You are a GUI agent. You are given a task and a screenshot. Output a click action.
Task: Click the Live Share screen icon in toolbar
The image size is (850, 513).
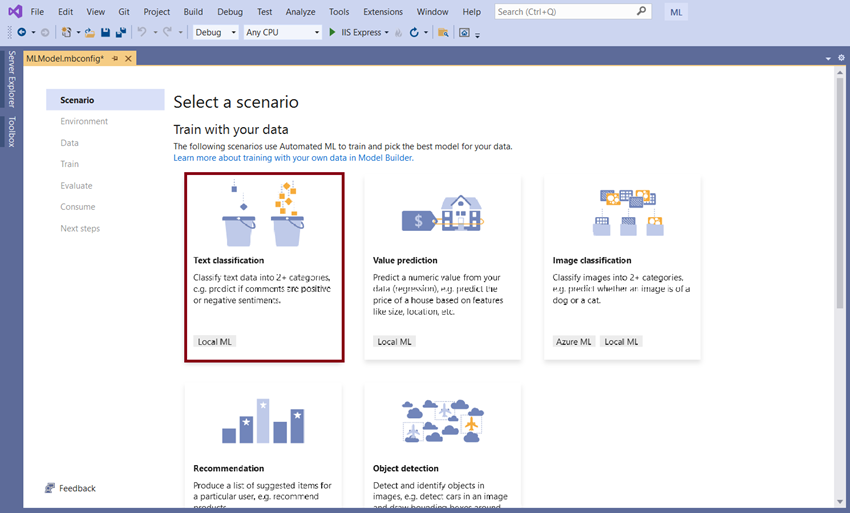click(465, 33)
